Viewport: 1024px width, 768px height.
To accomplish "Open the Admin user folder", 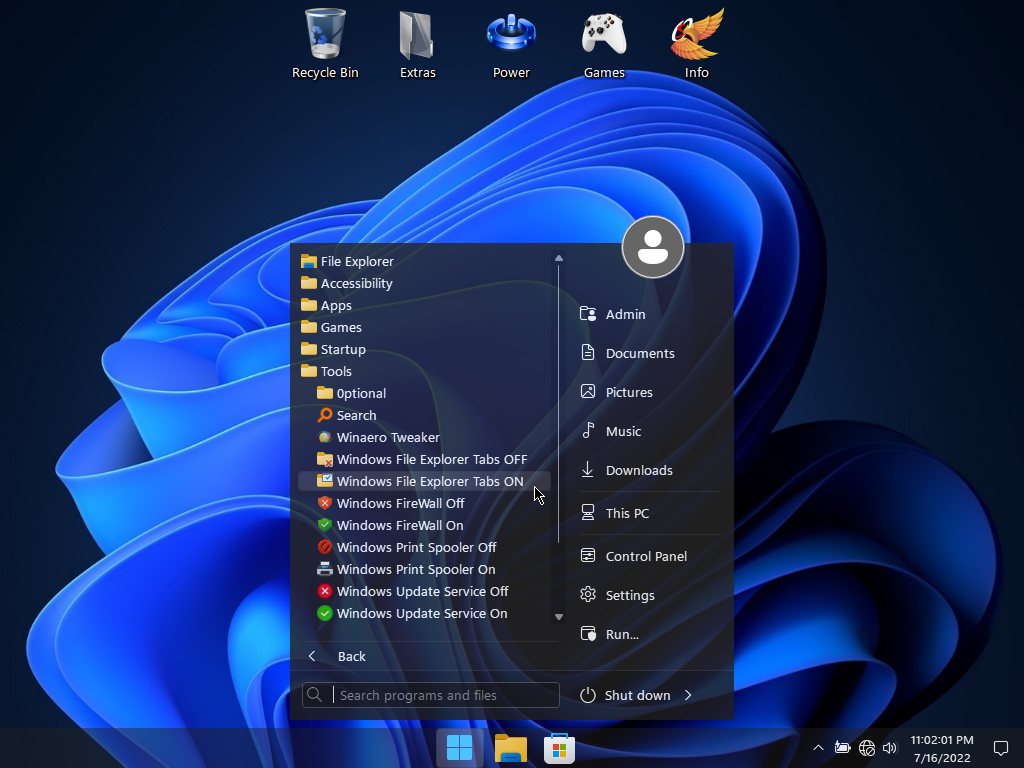I will click(649, 314).
